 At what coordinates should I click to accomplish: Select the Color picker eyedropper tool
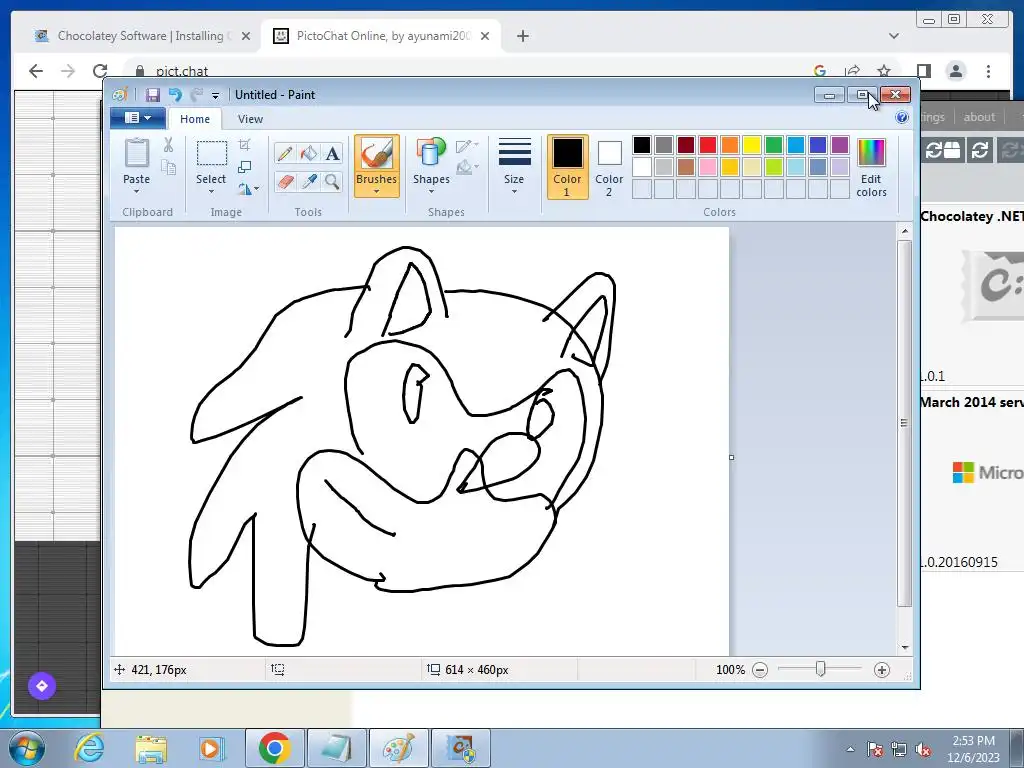[x=309, y=181]
